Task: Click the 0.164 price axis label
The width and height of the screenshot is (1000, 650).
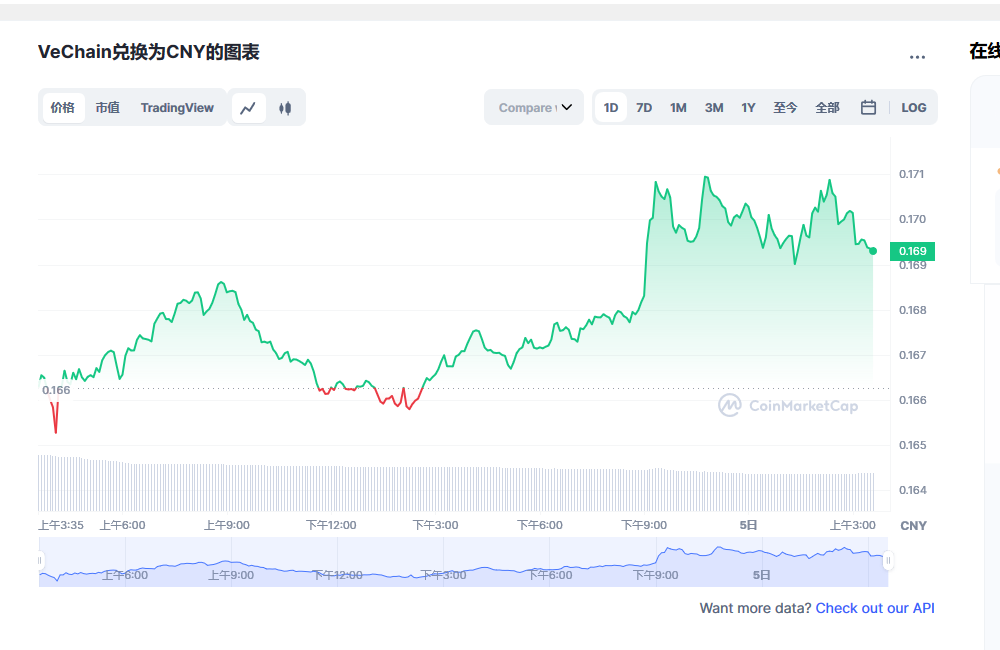Action: [913, 490]
